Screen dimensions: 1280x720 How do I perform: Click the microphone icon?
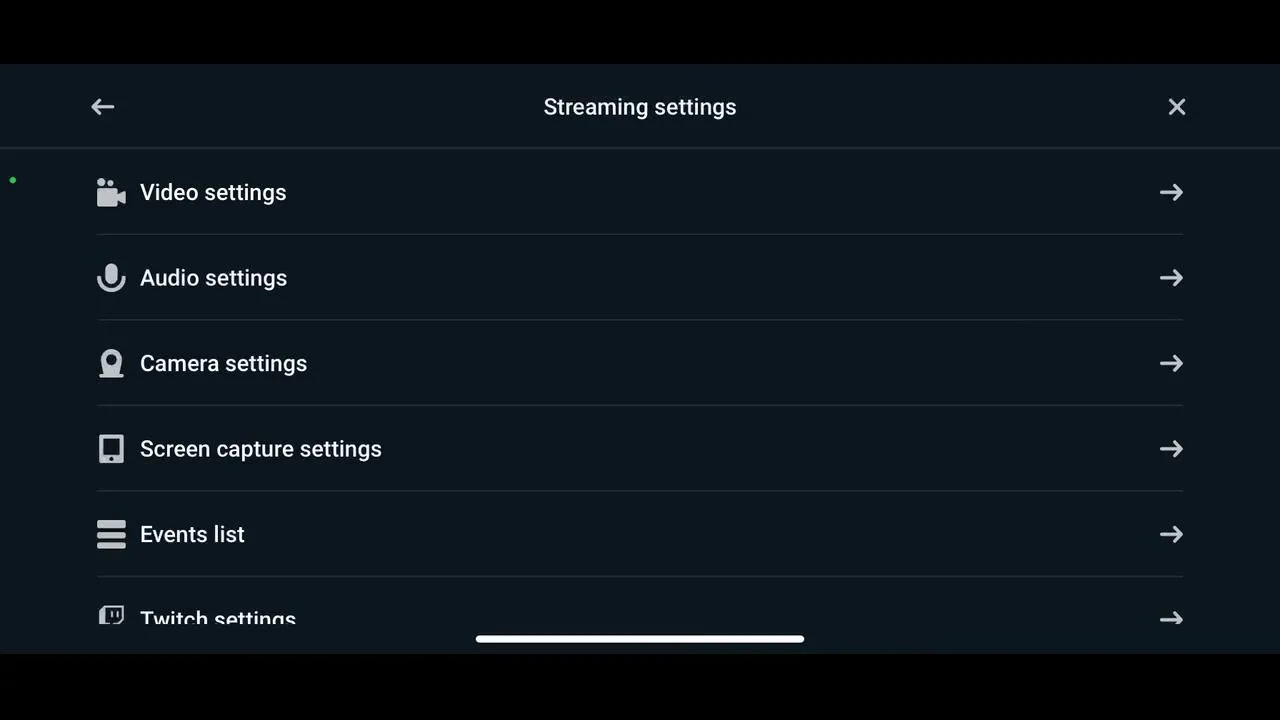(x=111, y=278)
